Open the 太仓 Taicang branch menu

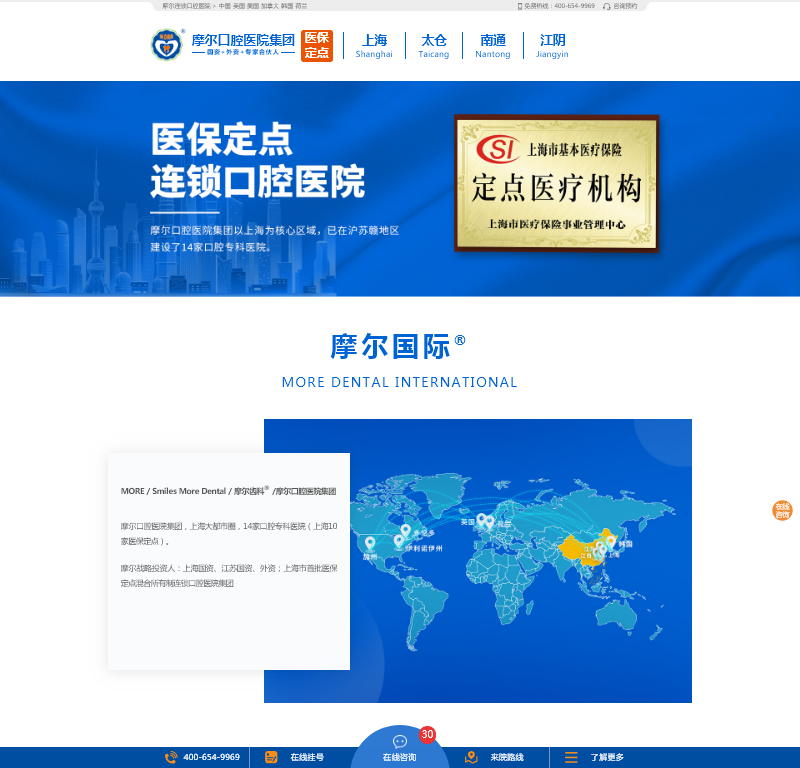point(434,45)
